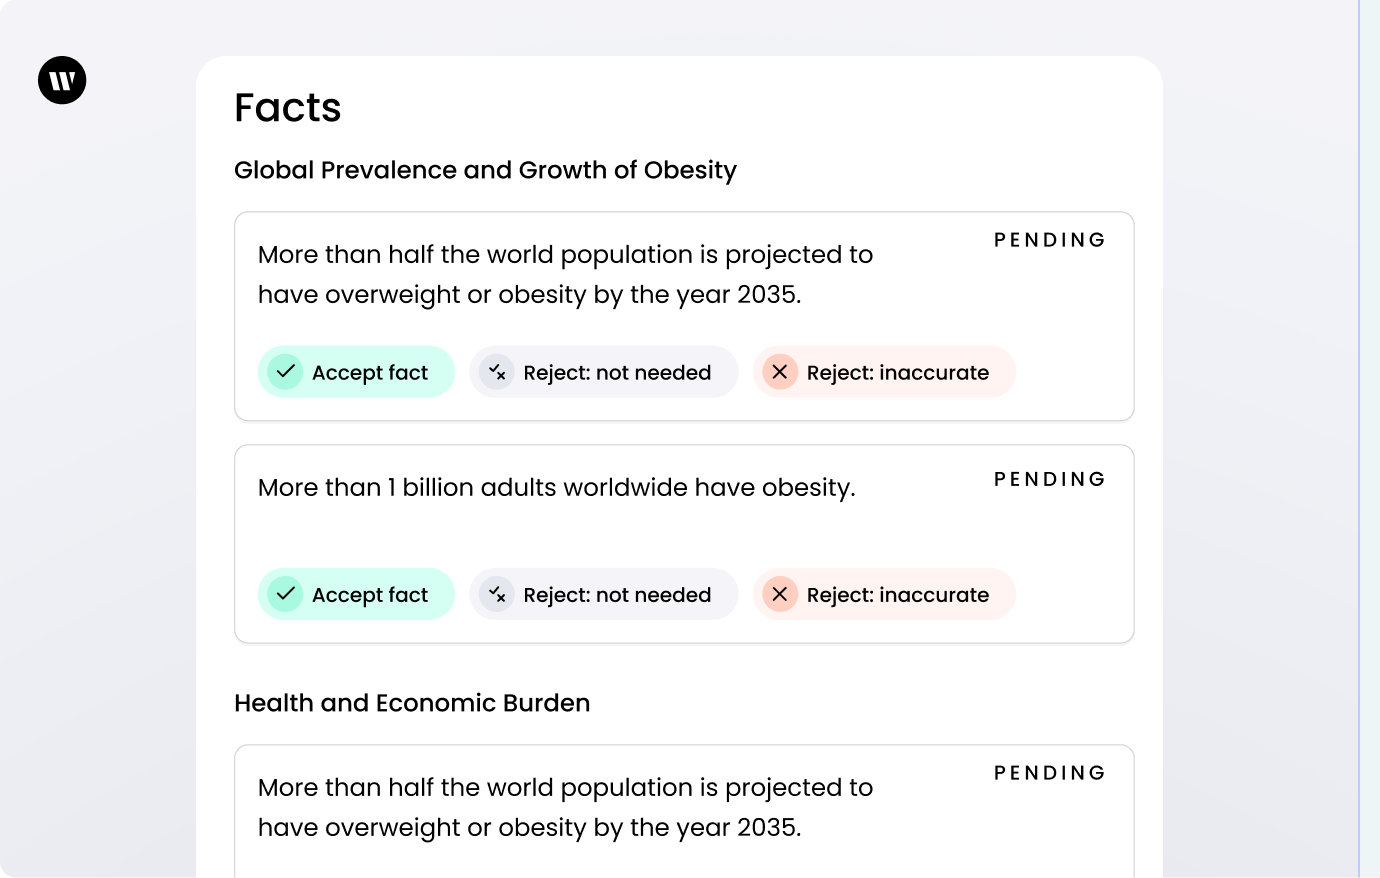Click the Facts page title

288,108
